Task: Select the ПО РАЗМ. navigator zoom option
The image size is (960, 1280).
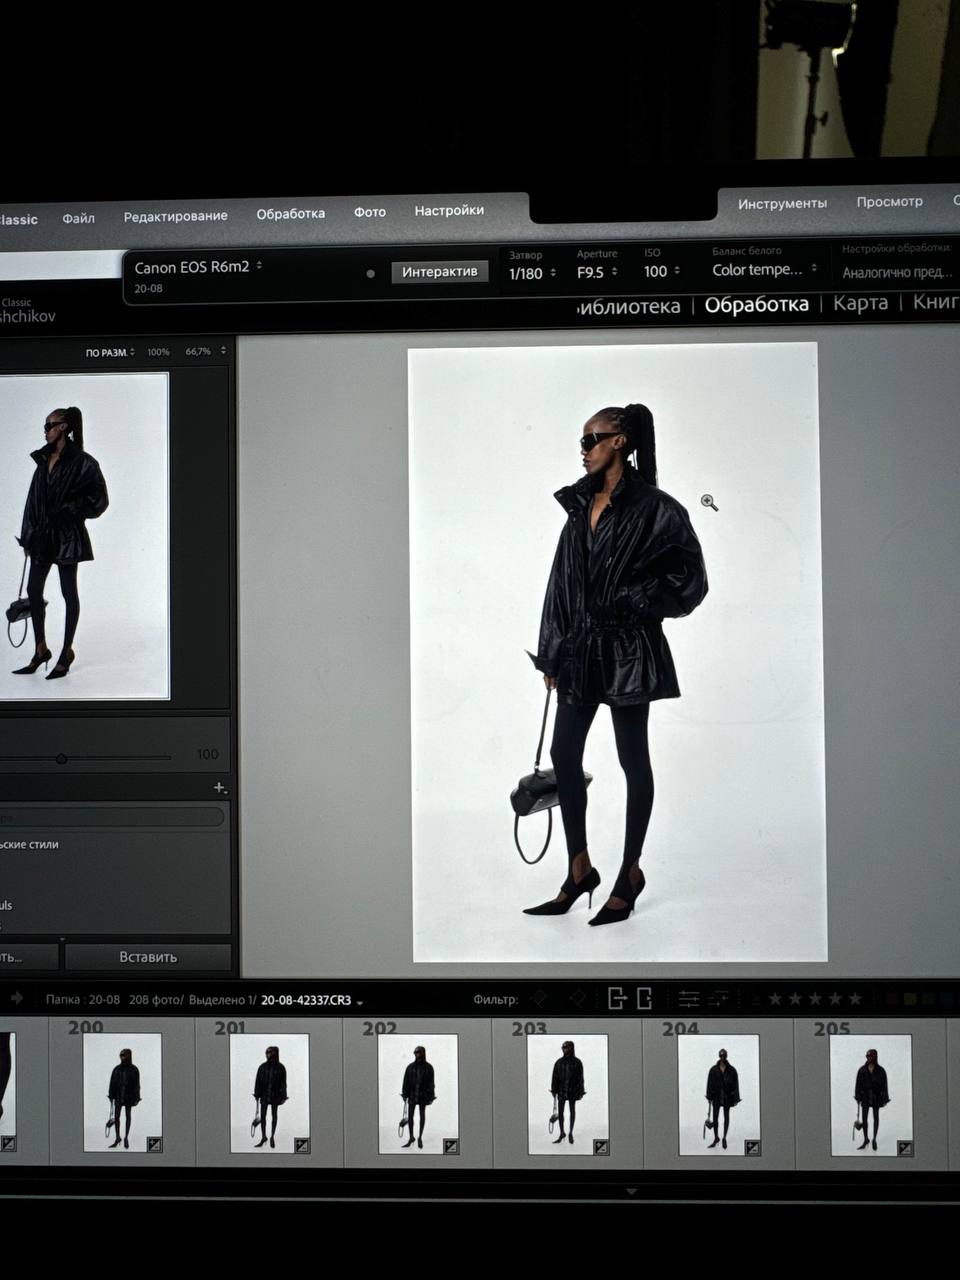Action: [110, 352]
